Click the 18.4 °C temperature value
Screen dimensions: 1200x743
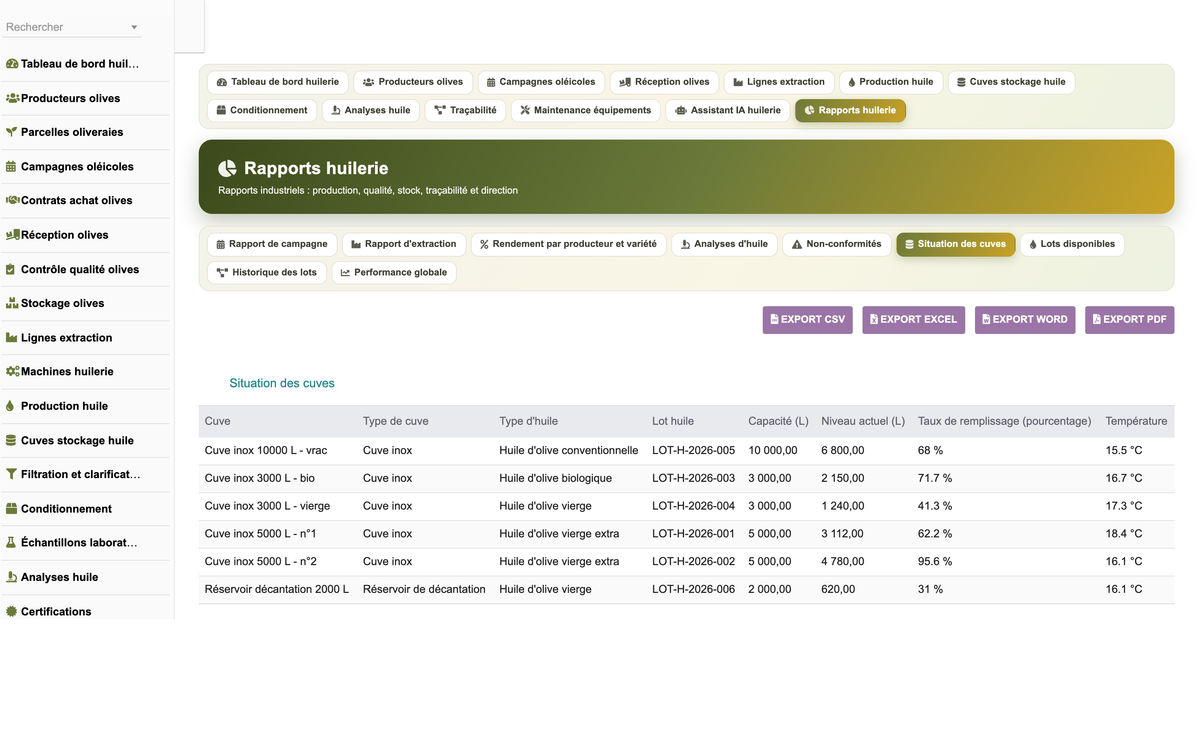click(1124, 534)
